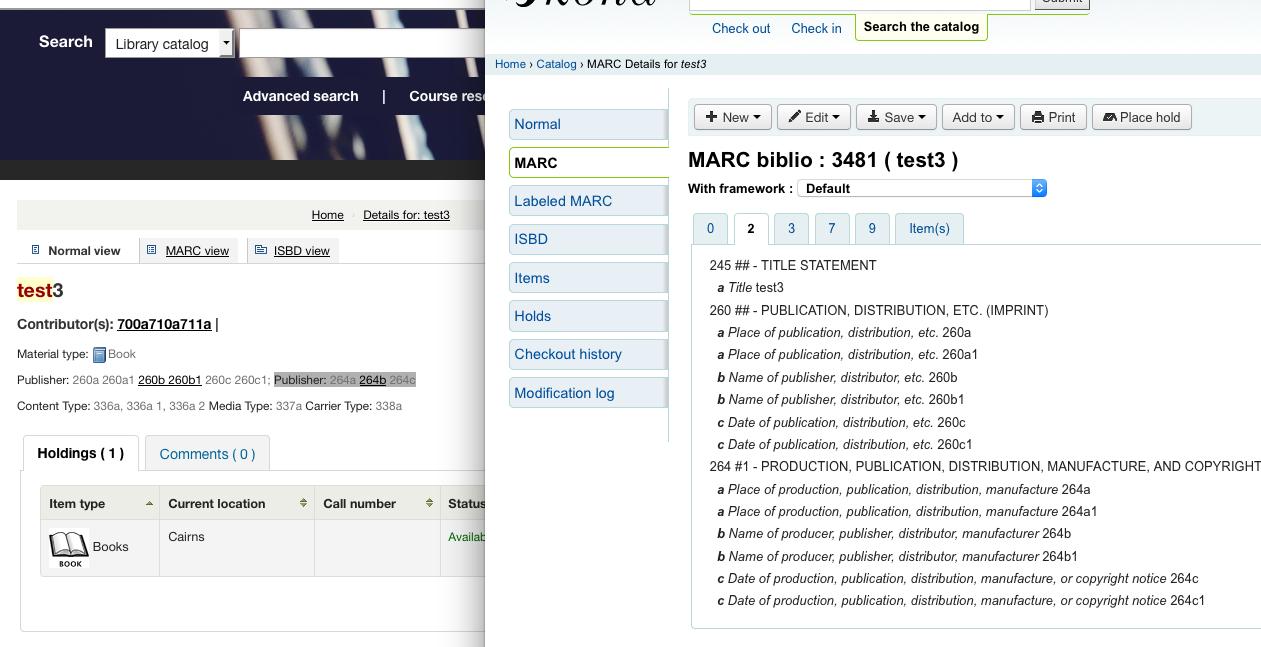Click the Place hold button
The image size is (1261, 647).
(x=1141, y=117)
